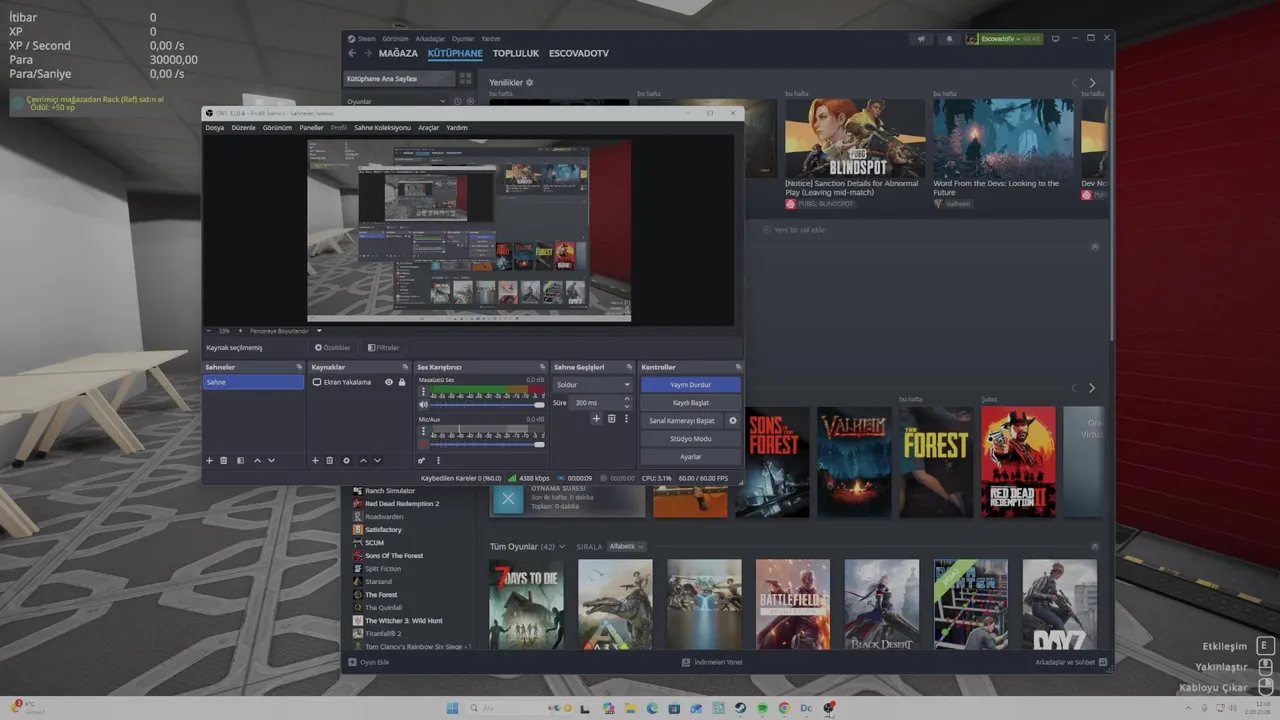Enable Stüdyo Modu

coord(691,439)
